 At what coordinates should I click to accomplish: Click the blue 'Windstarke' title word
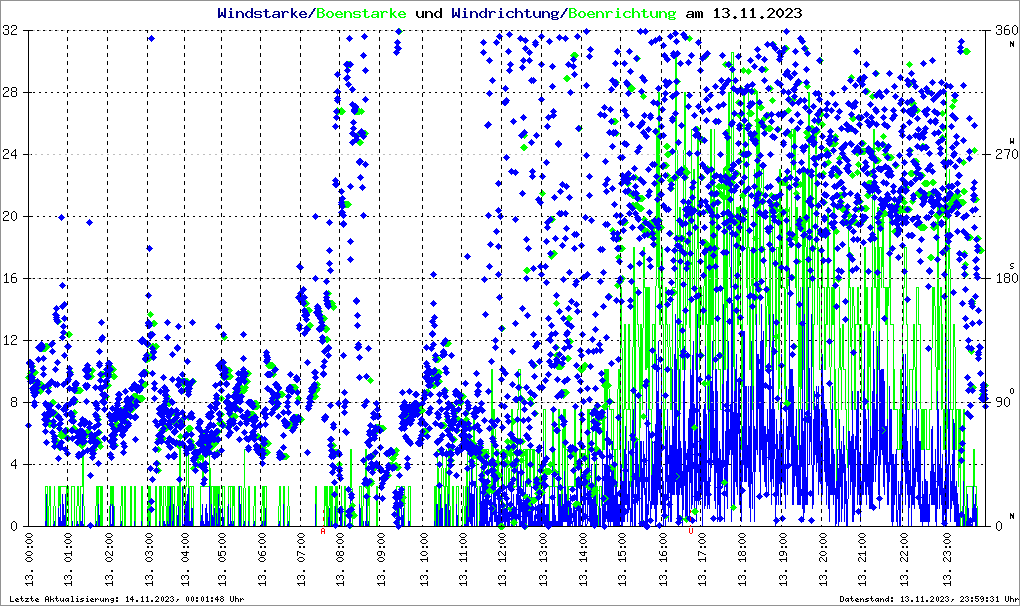coord(264,13)
